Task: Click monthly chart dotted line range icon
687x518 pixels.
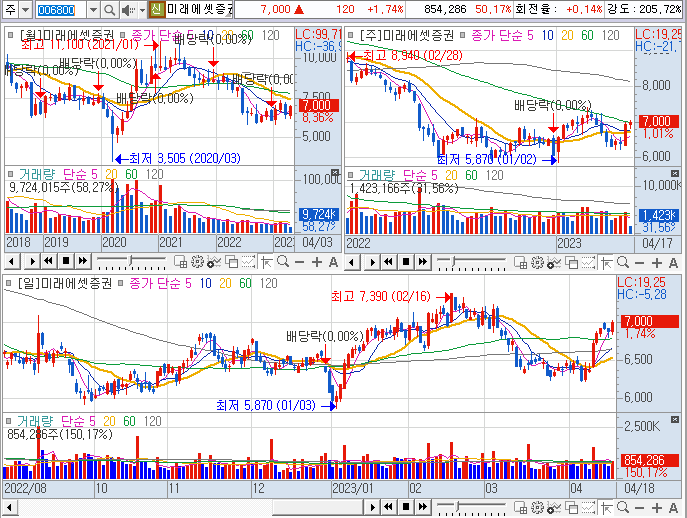Action: (x=248, y=262)
